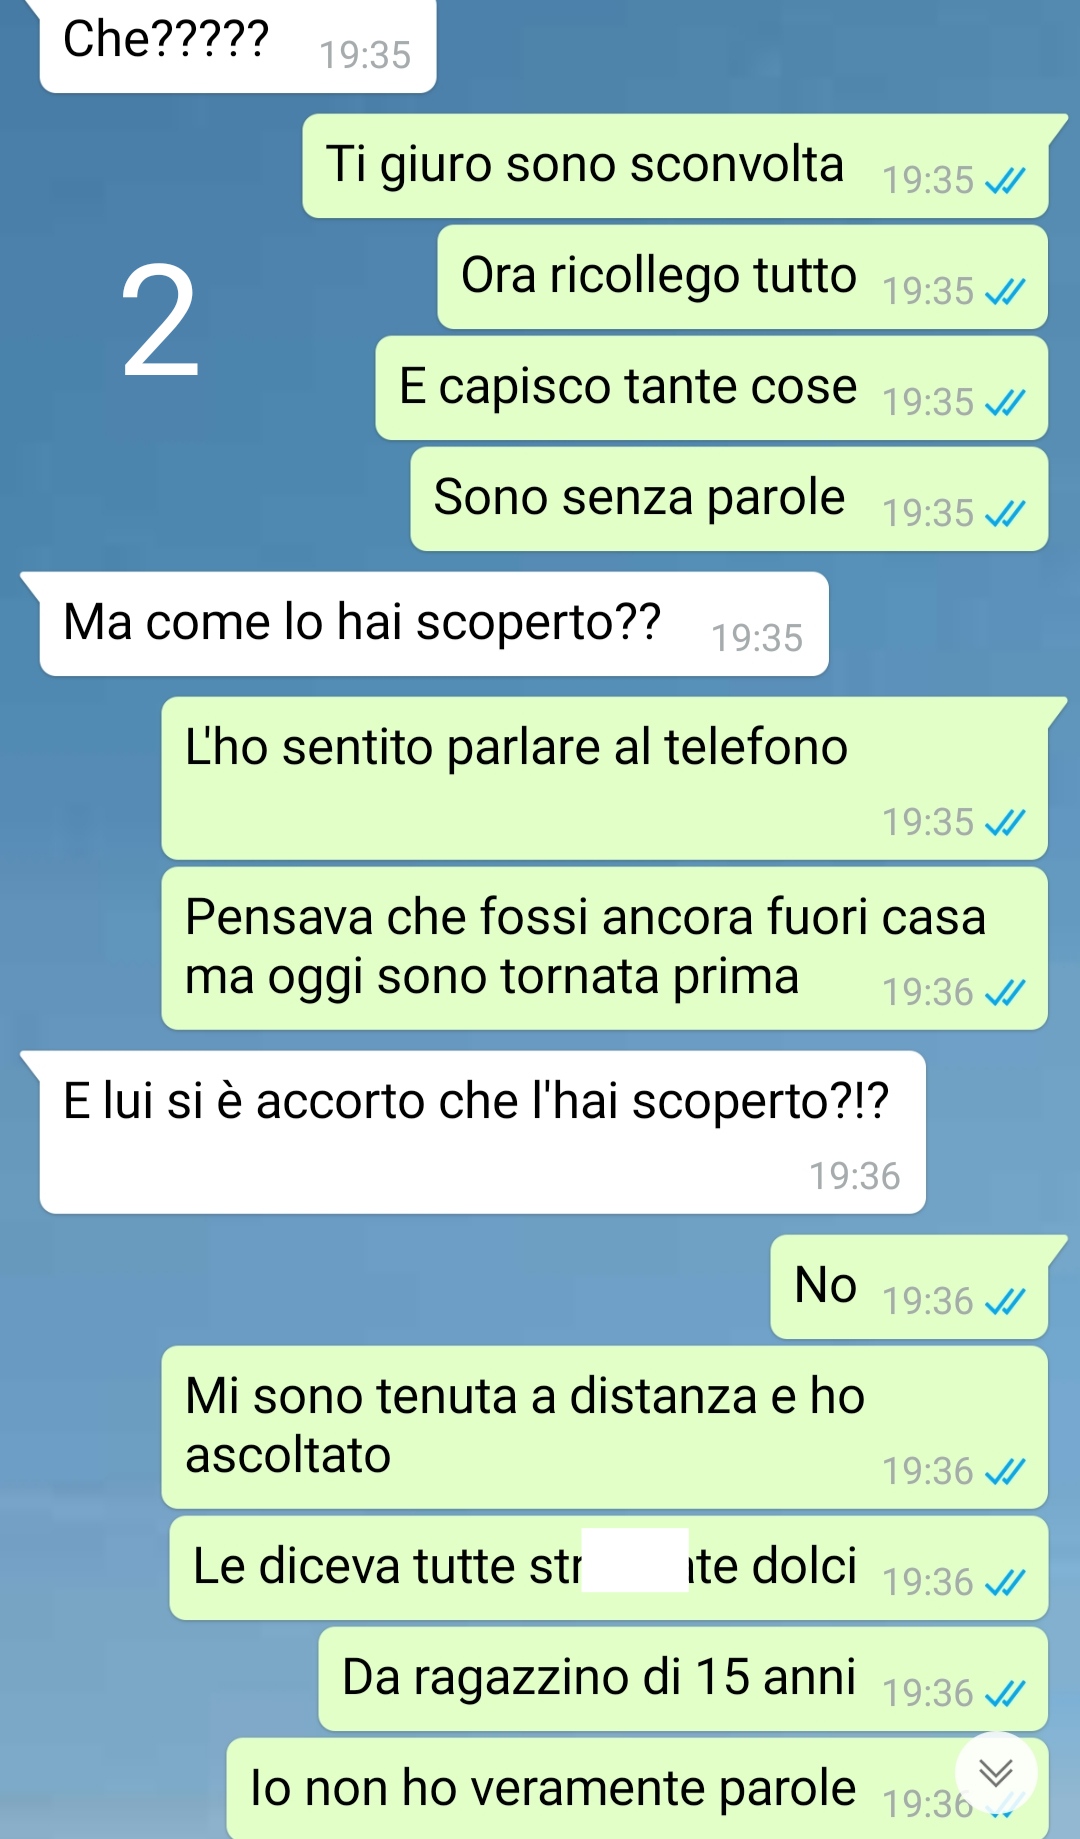Click read ticks on 'Da ragazzino di 15 anni'
The height and width of the screenshot is (1839, 1080).
1005,1694
